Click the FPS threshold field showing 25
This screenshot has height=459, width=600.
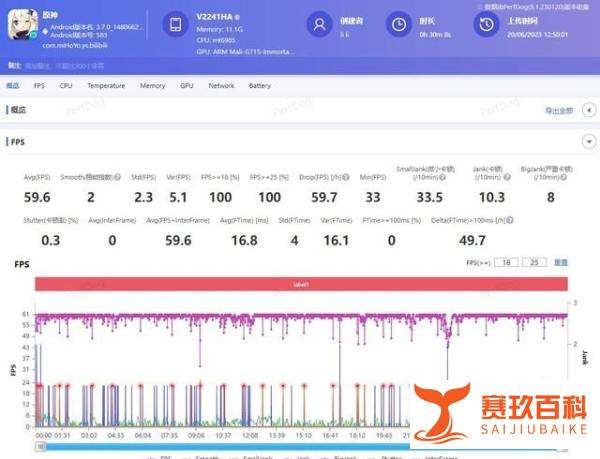[535, 262]
